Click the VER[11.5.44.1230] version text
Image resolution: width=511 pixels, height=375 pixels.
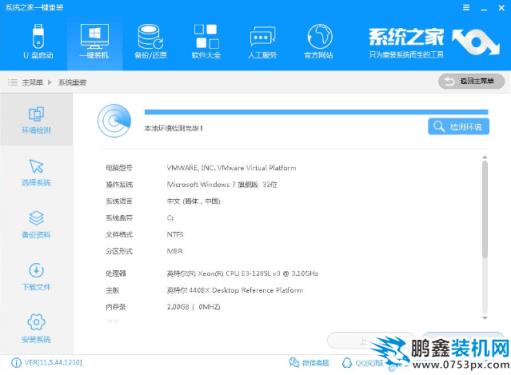pos(53,363)
